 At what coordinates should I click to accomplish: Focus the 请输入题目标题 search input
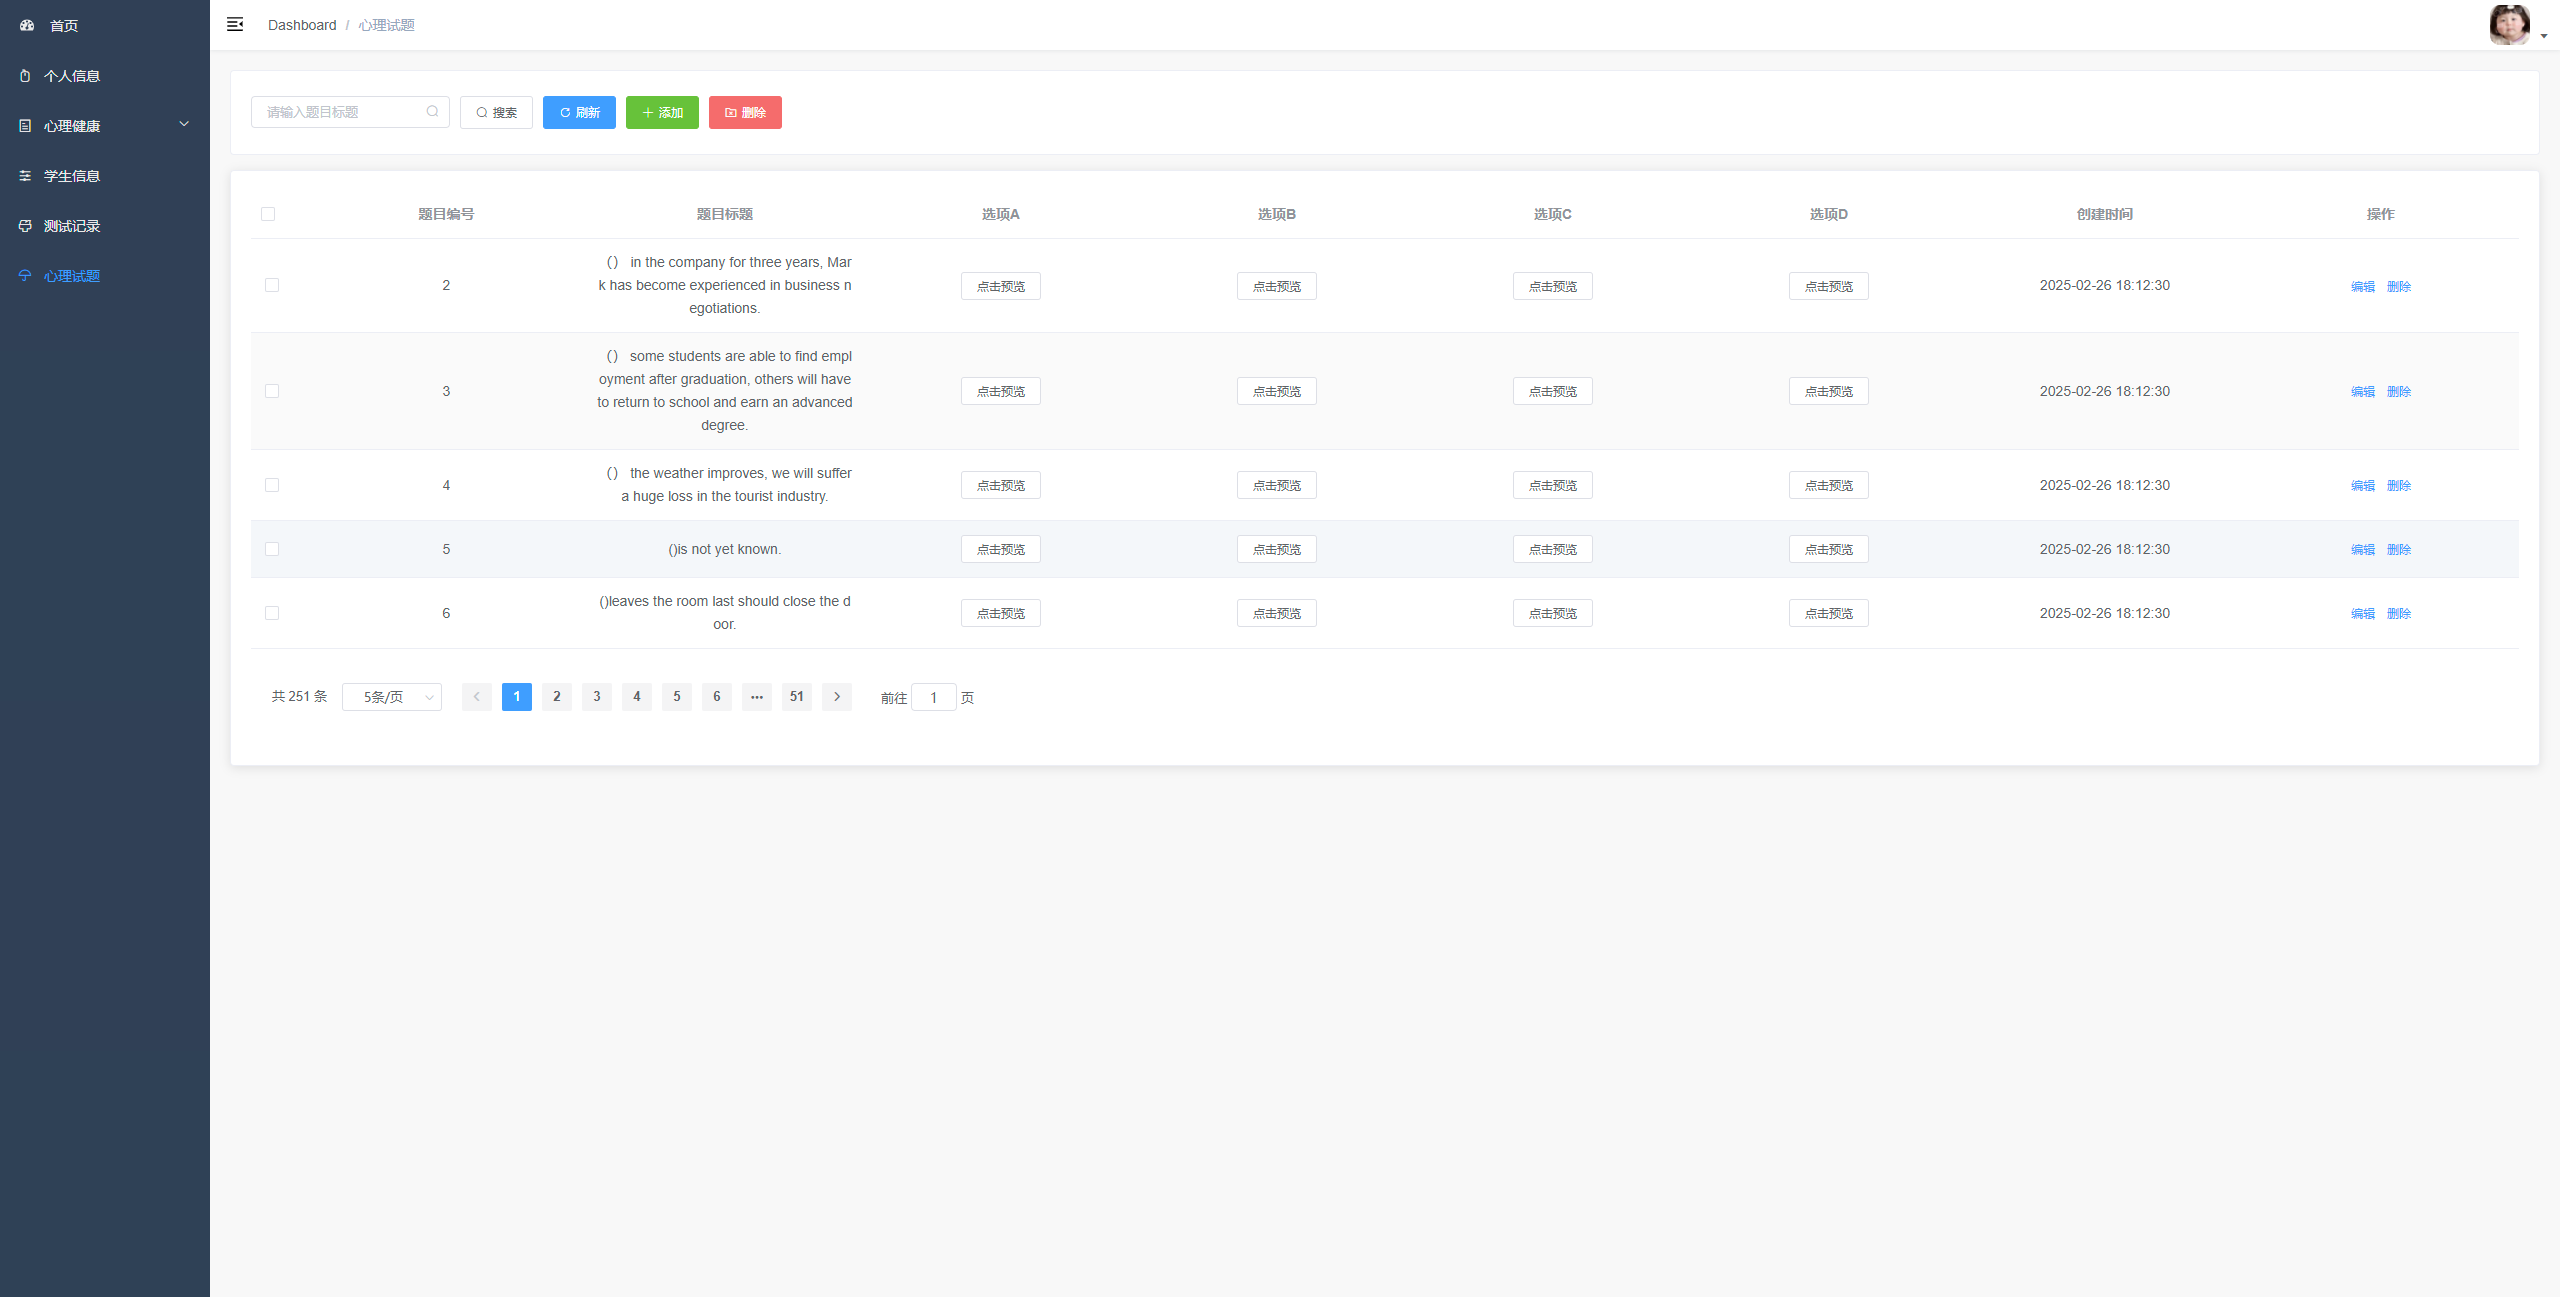(350, 112)
